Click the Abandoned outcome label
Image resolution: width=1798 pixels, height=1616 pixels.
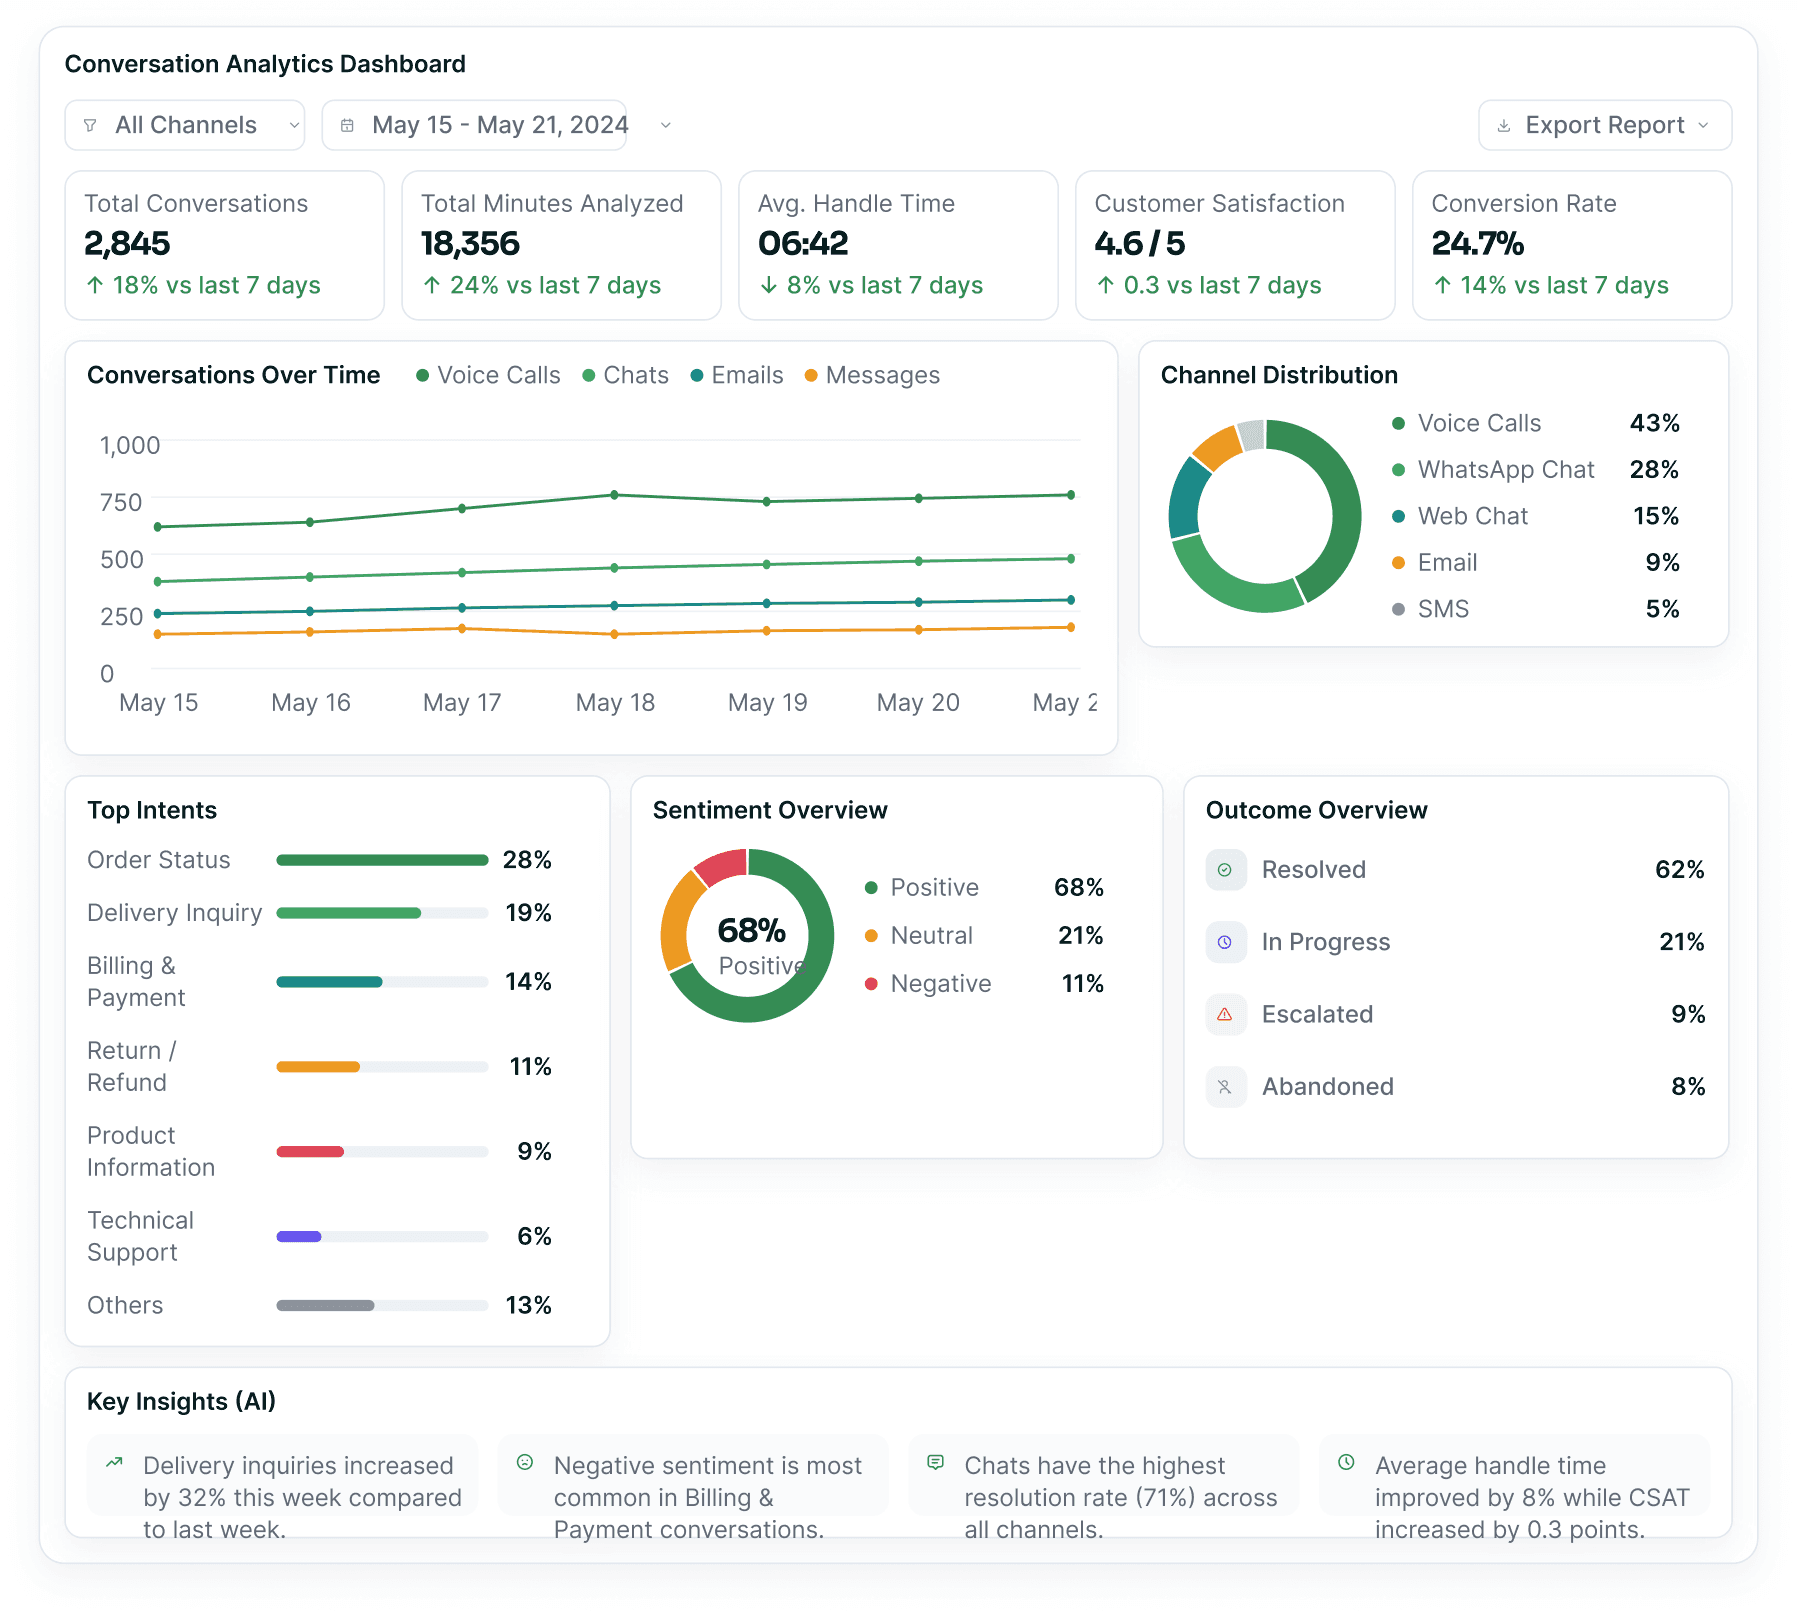1328,1087
